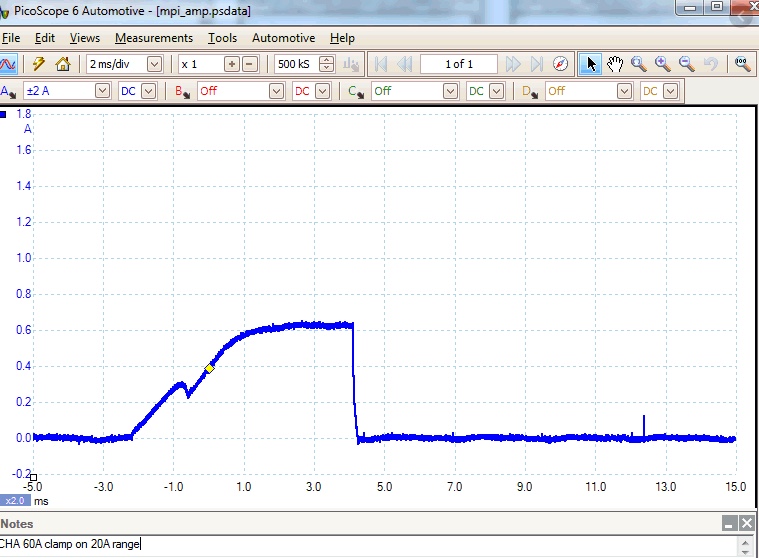Minimize the Notes panel
The height and width of the screenshot is (558, 759).
[x=729, y=523]
